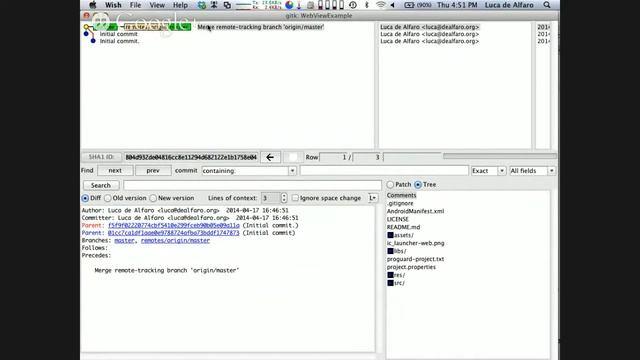Select .gitignore in the file tree

[x=400, y=203]
